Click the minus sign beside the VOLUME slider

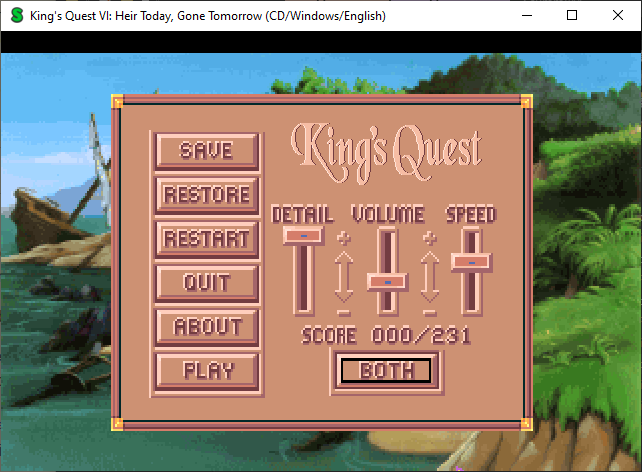430,313
